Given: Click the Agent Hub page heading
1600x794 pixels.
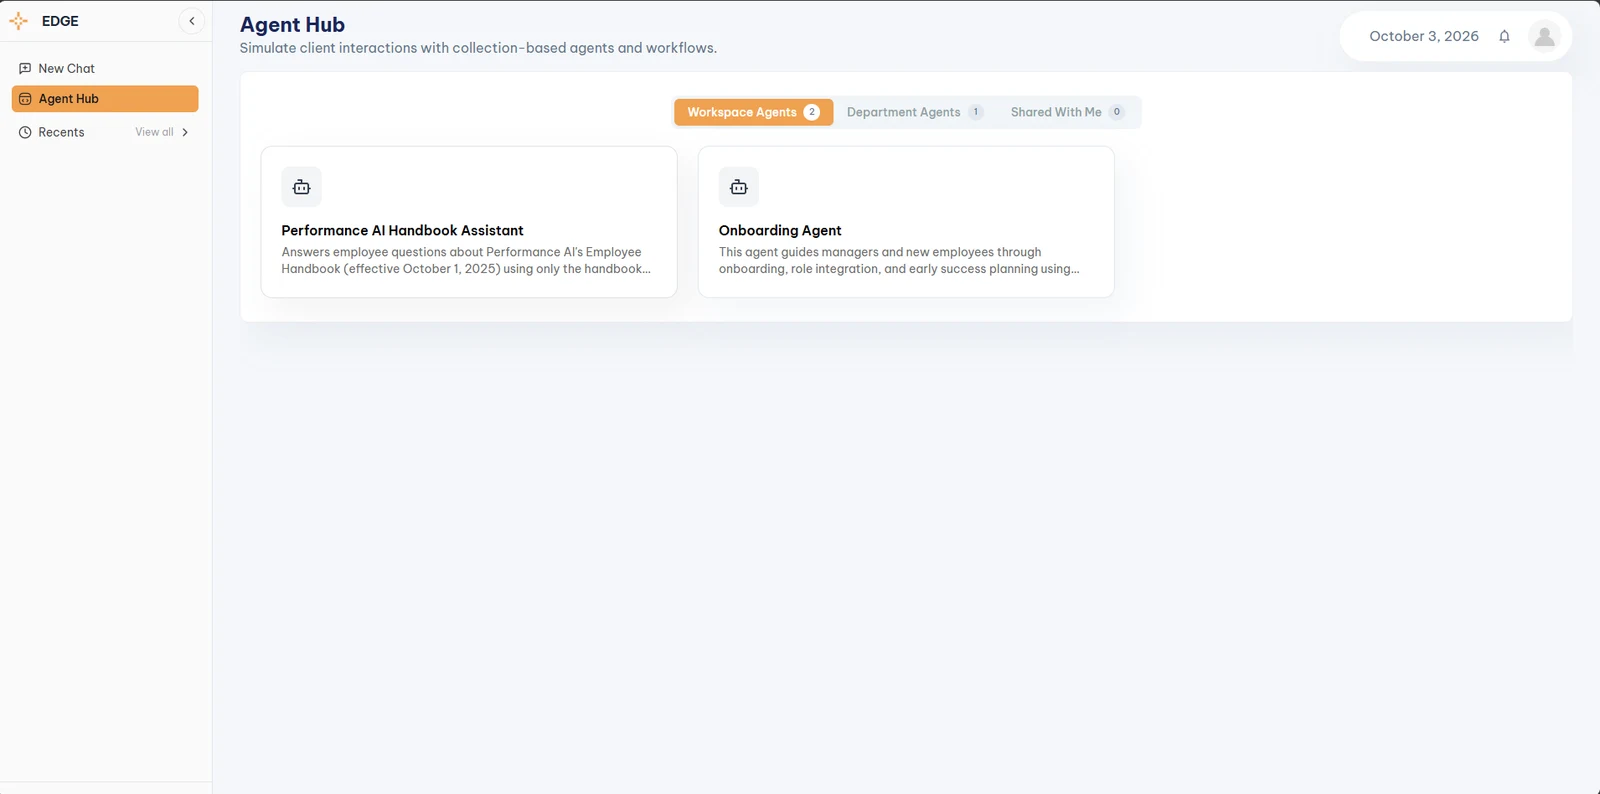Looking at the screenshot, I should [x=292, y=25].
